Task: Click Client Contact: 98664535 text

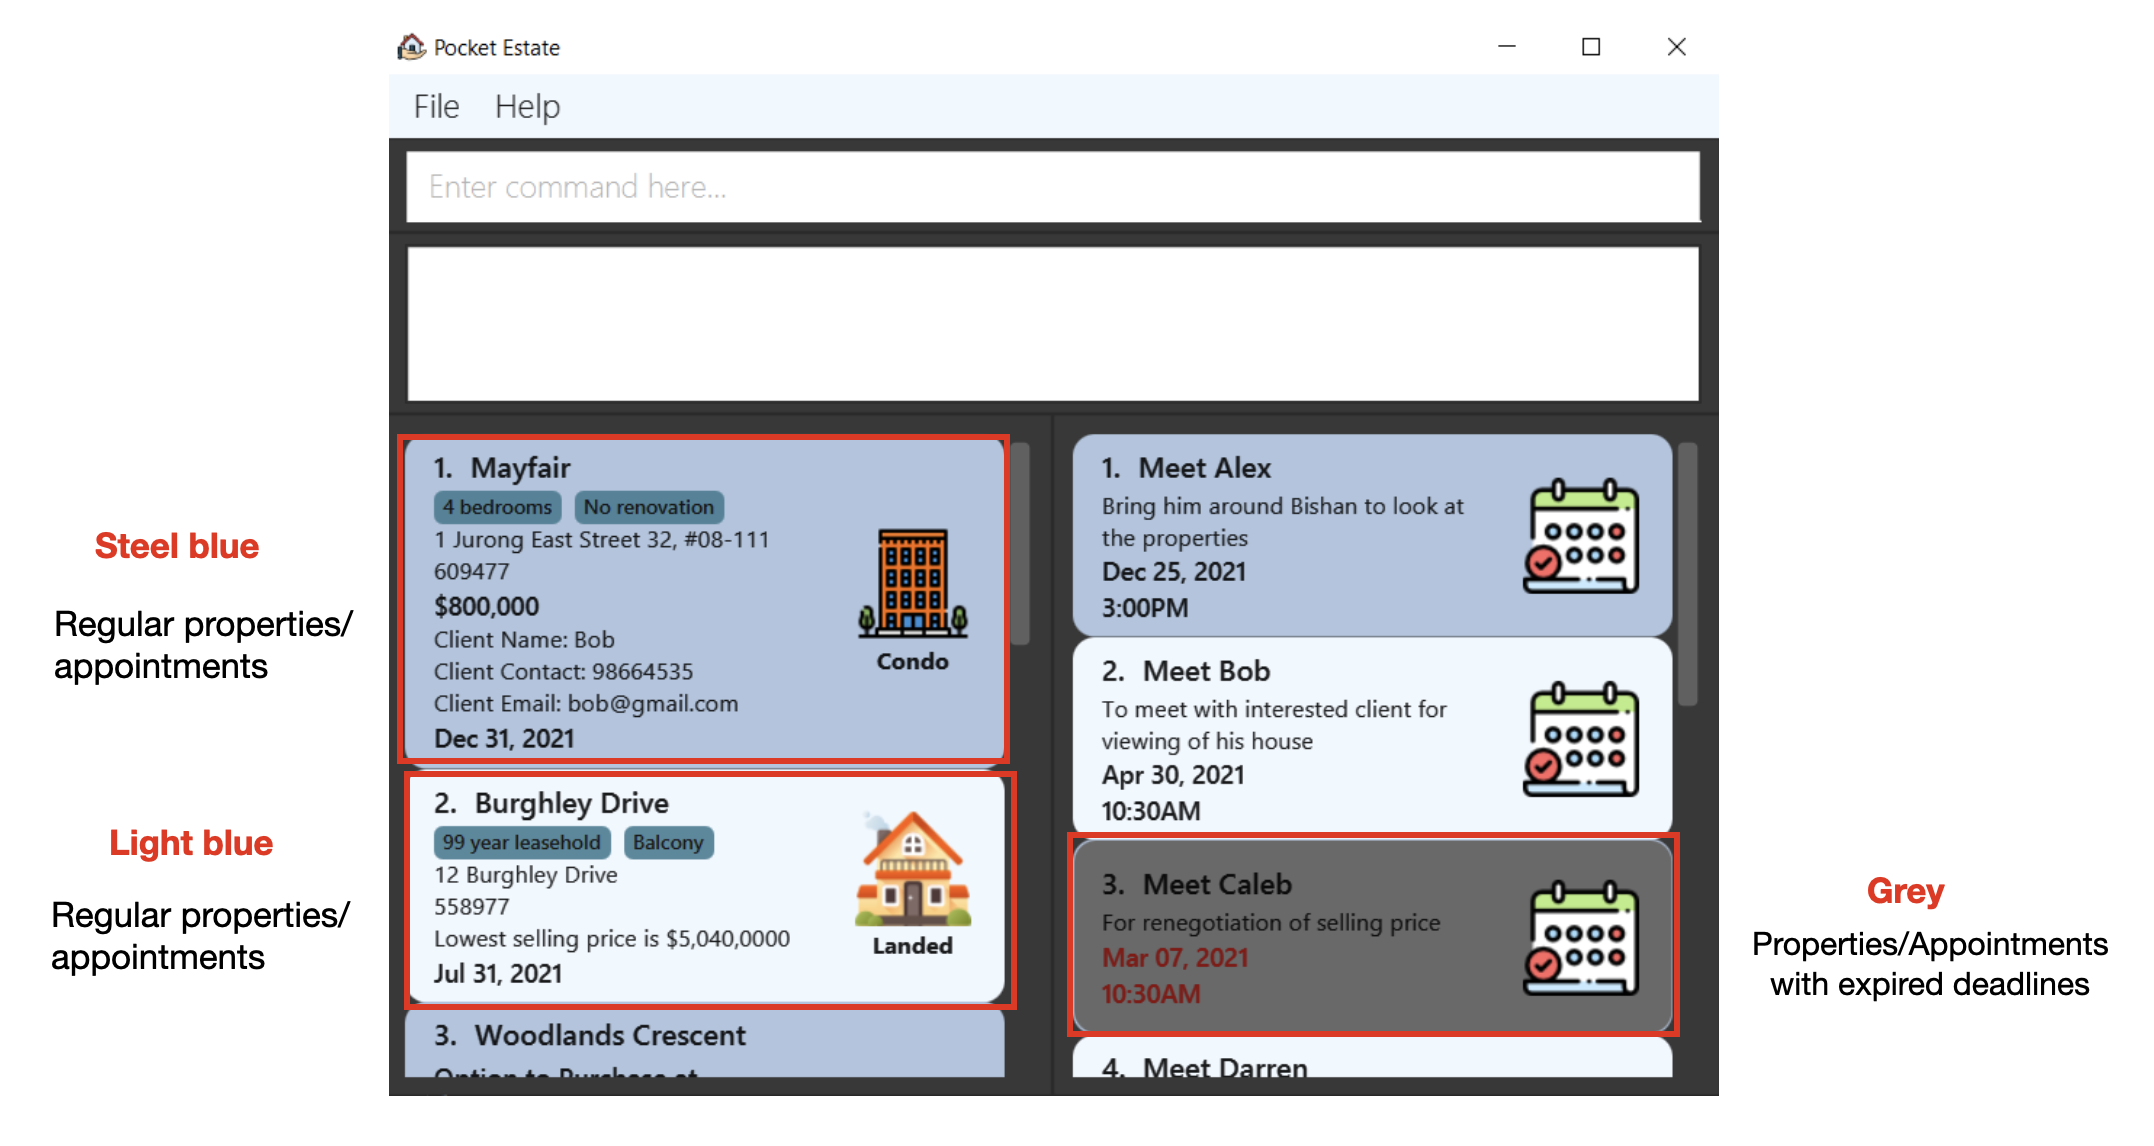Action: [563, 672]
